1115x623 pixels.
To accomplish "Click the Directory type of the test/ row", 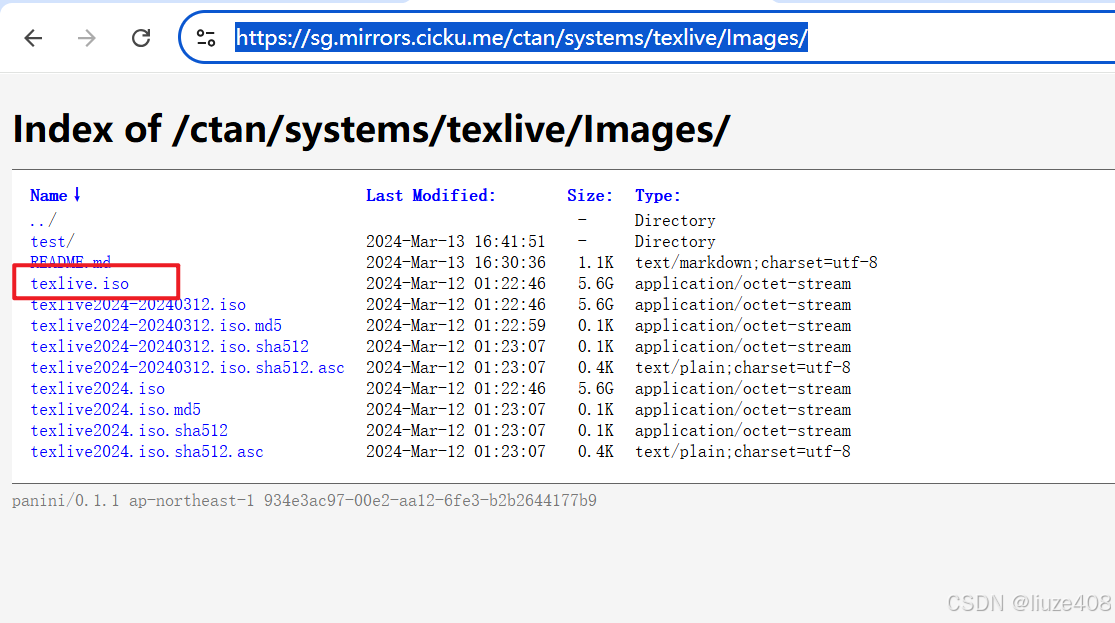I will (675, 242).
